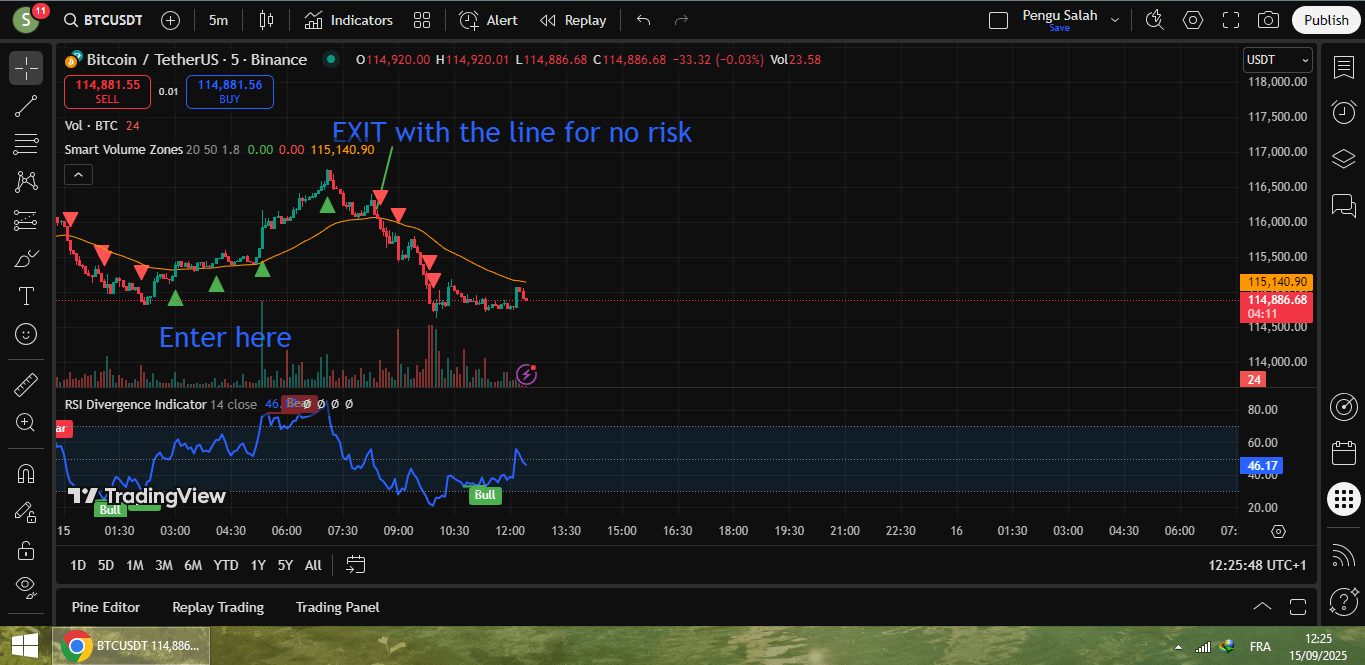The image size is (1365, 665).
Task: Set the date range to 5Y
Action: (285, 565)
